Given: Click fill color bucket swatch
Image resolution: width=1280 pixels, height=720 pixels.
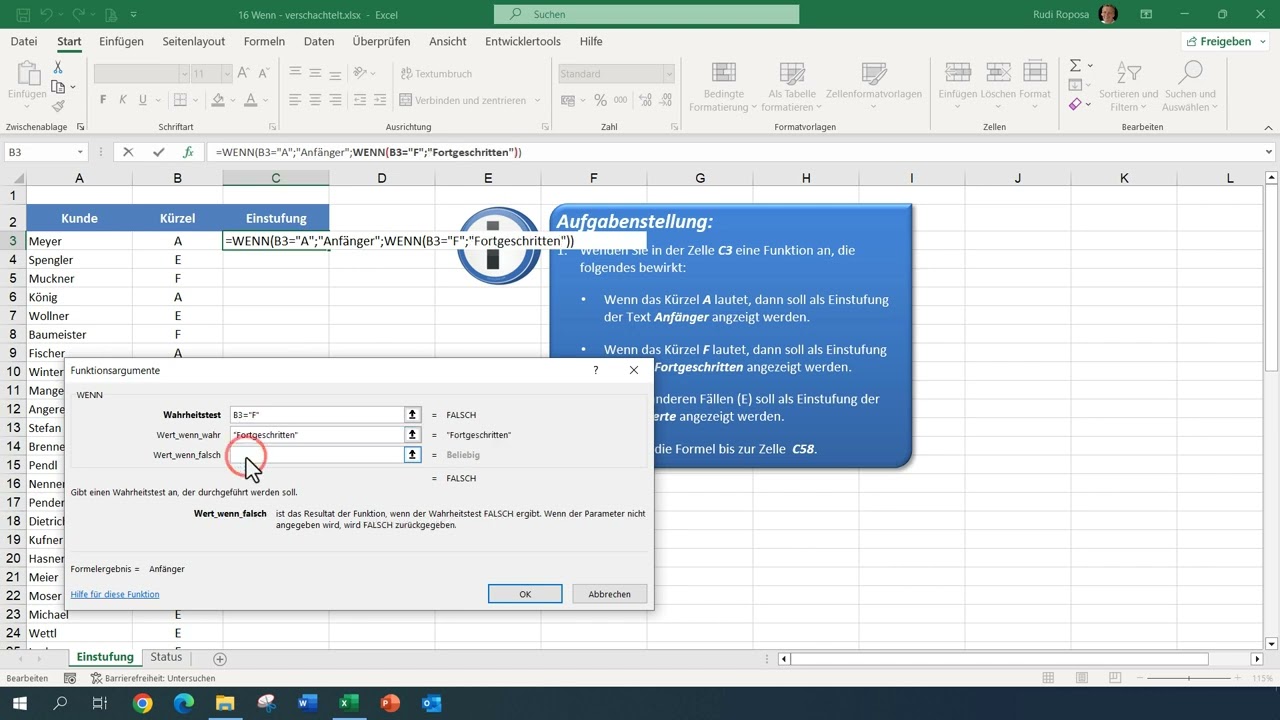Looking at the screenshot, I should (218, 100).
